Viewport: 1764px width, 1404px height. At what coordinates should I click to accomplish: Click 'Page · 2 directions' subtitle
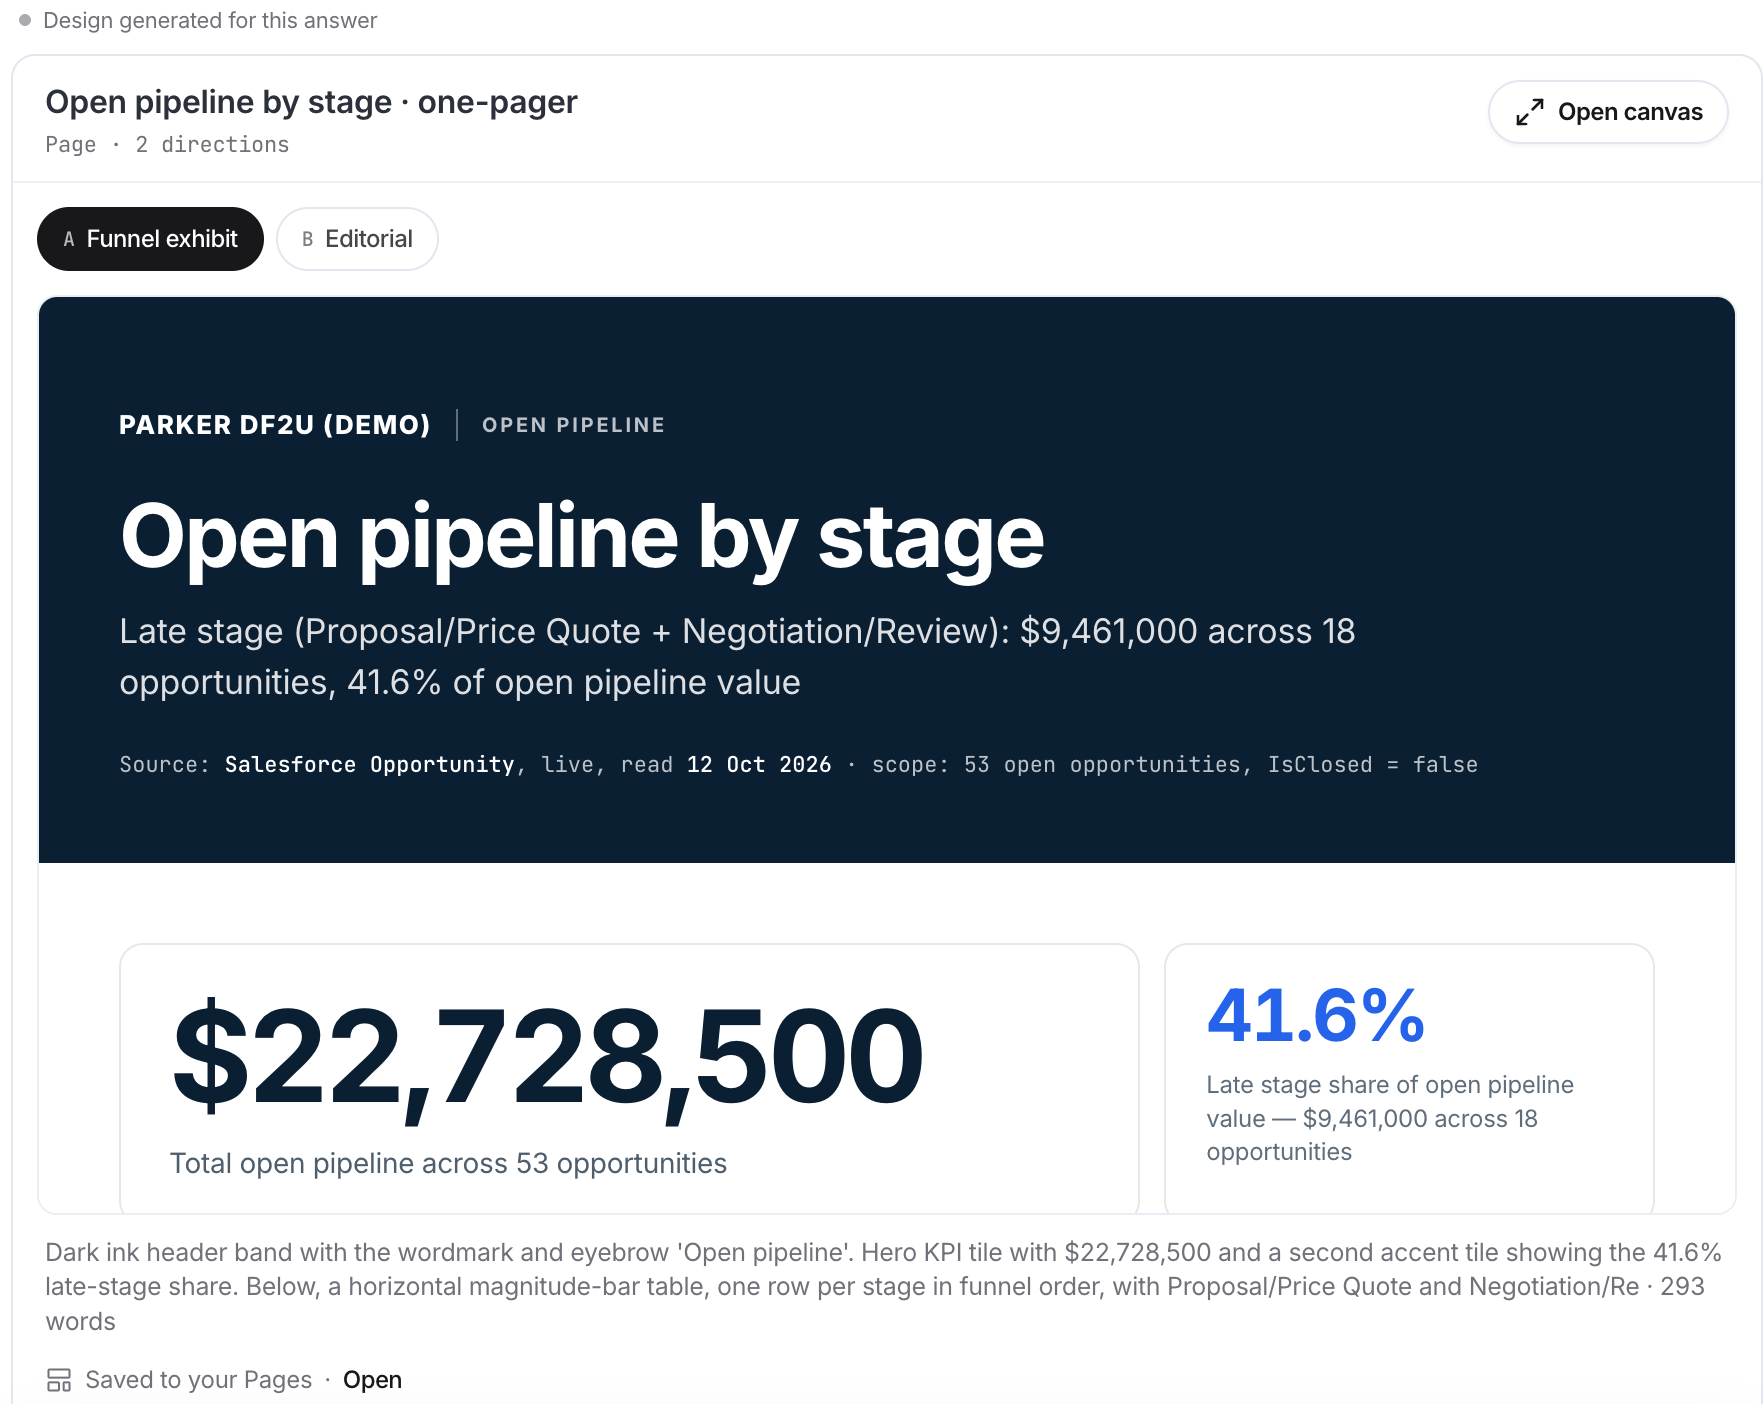click(x=167, y=145)
